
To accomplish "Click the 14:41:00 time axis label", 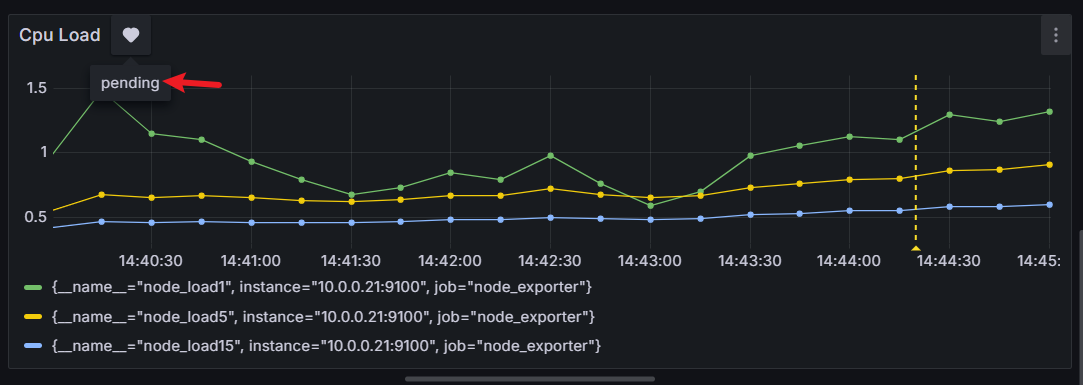I will [251, 261].
